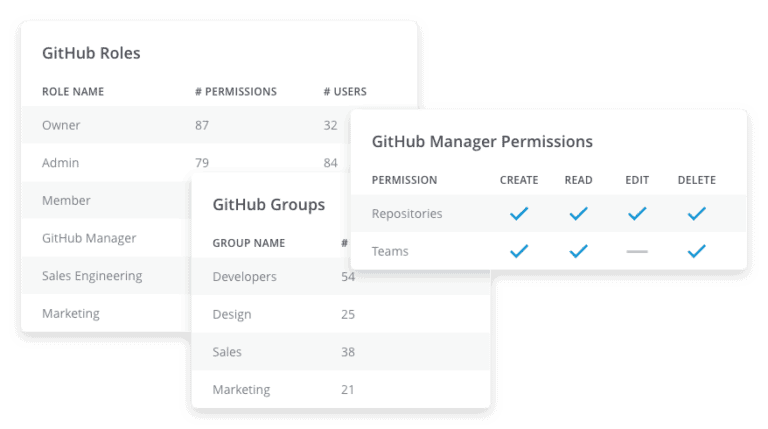Select the Admin role row
This screenshot has height=429, width=768.
[186, 163]
